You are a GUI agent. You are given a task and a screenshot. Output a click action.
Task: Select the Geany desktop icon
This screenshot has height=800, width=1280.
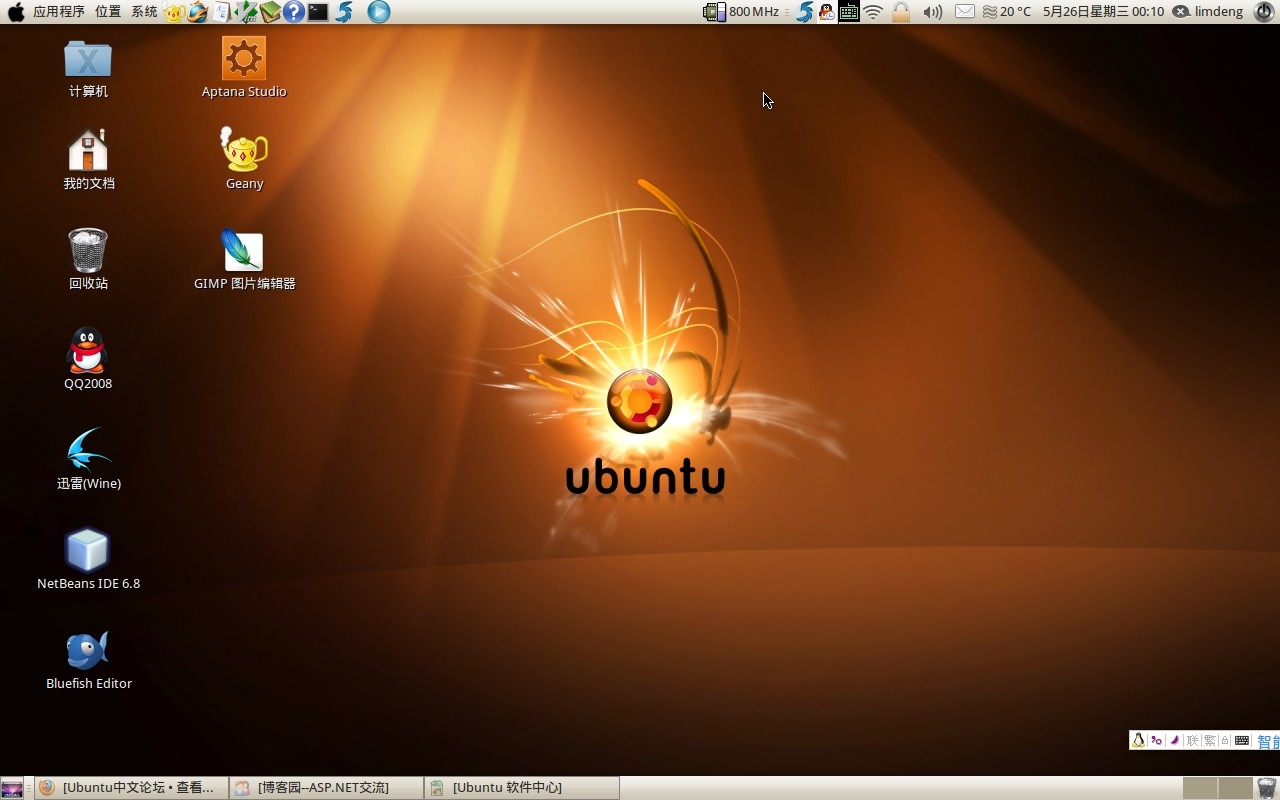coord(244,158)
